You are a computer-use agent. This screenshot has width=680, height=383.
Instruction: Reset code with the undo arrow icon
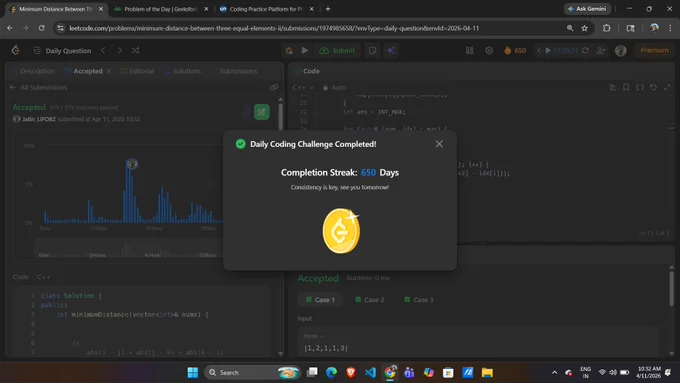(653, 87)
